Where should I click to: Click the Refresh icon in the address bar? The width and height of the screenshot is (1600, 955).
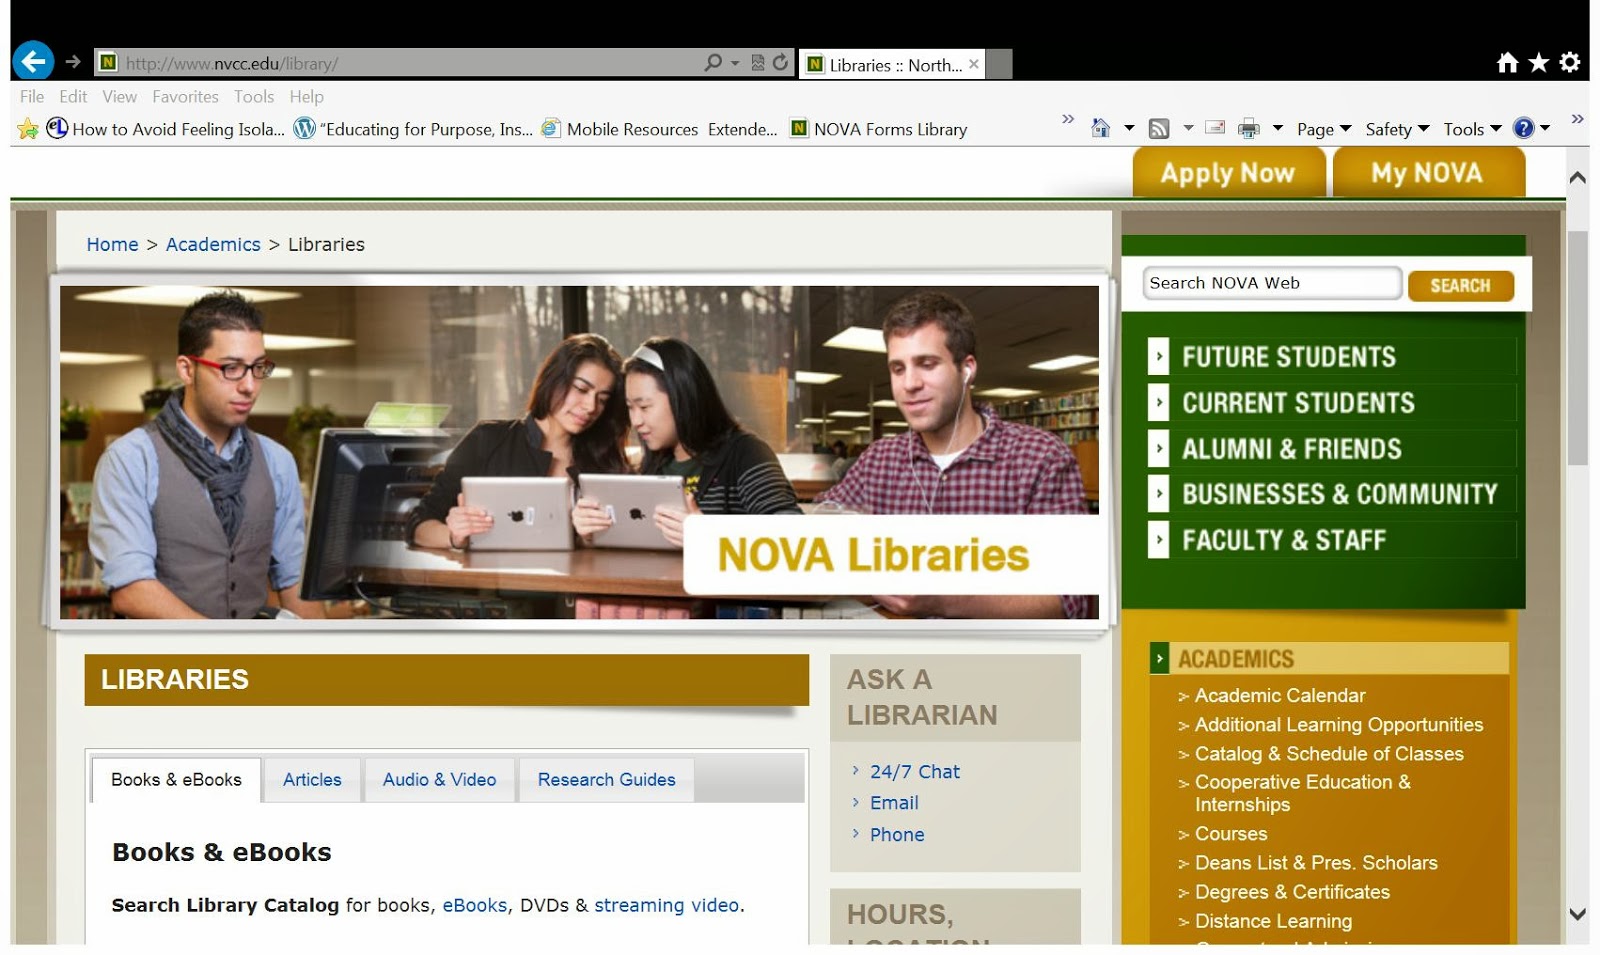point(781,61)
